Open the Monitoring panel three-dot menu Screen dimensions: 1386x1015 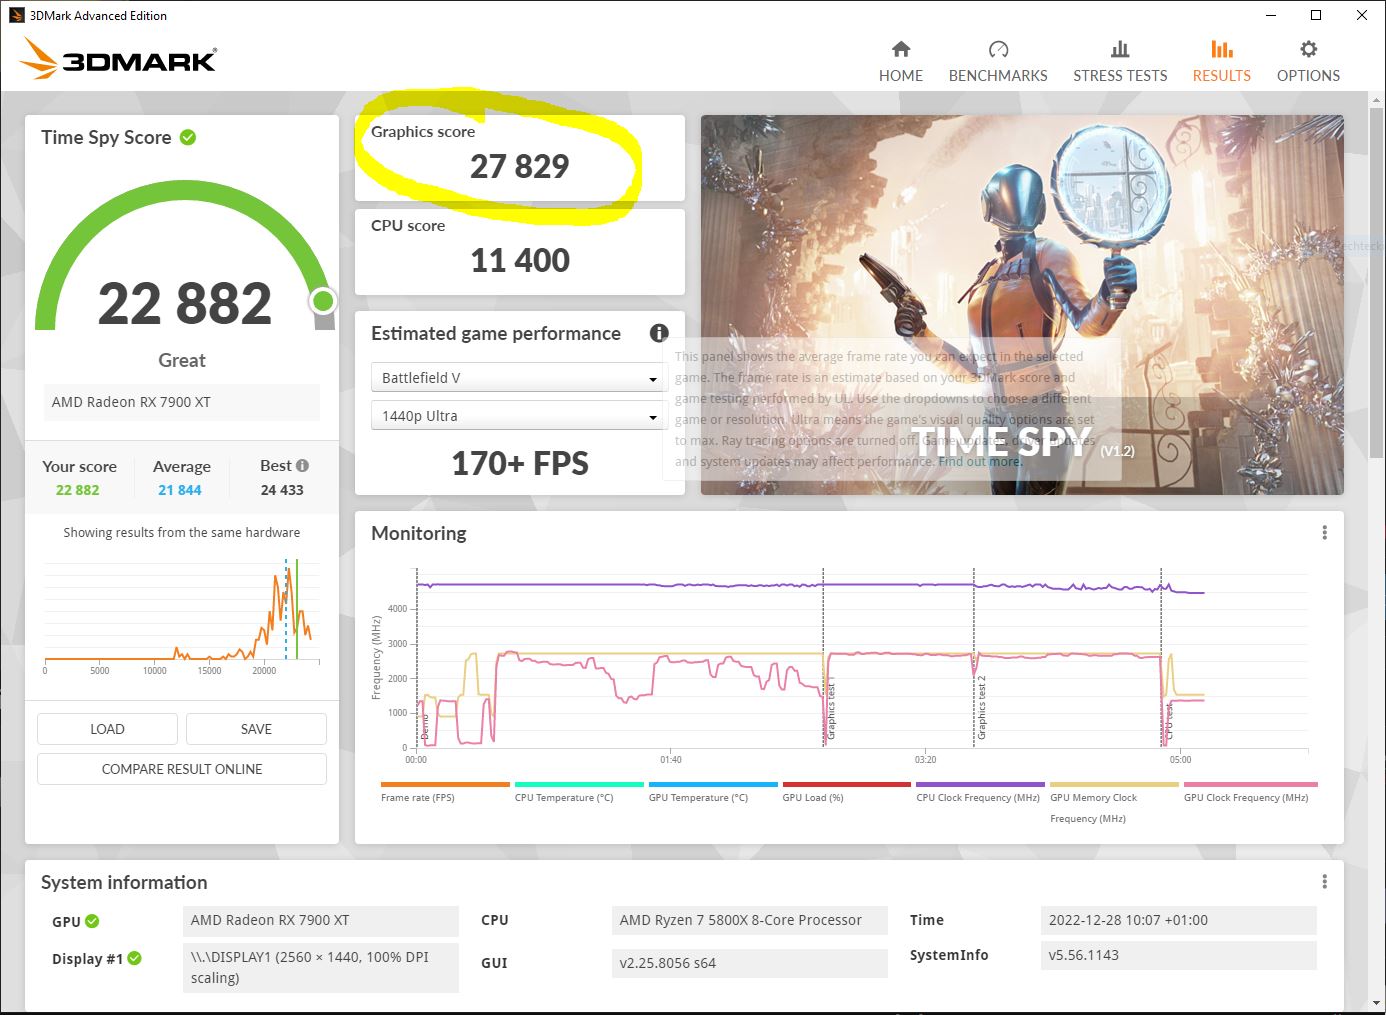click(1324, 533)
